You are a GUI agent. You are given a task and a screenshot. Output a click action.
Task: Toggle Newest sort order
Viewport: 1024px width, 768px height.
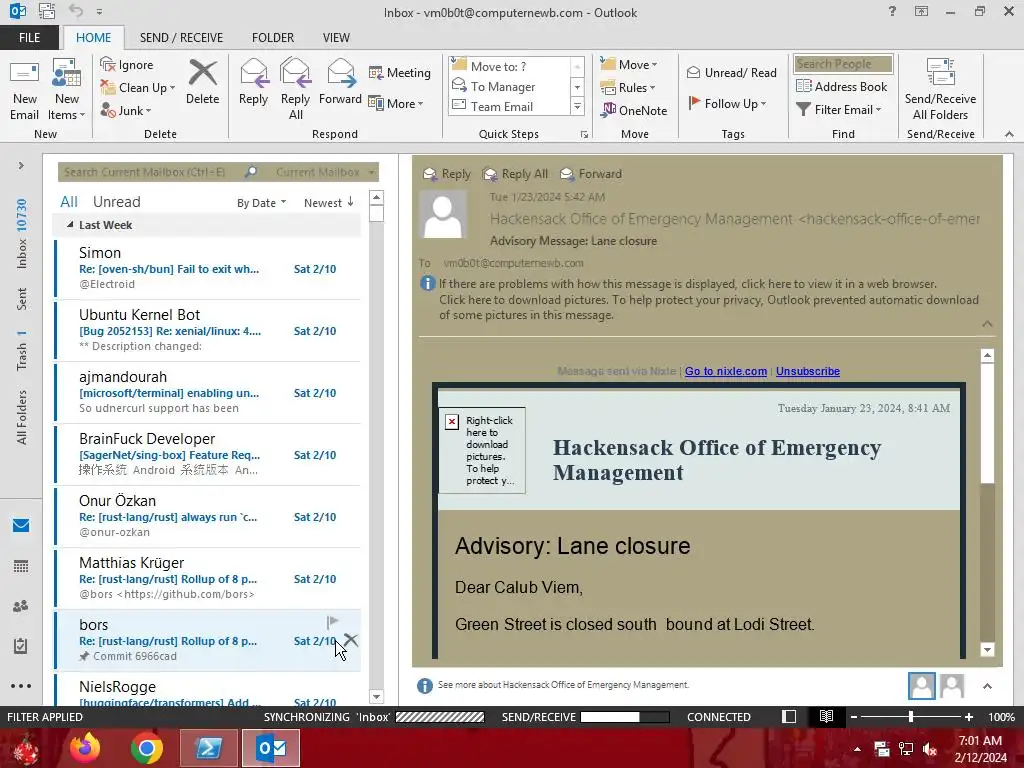(x=328, y=202)
